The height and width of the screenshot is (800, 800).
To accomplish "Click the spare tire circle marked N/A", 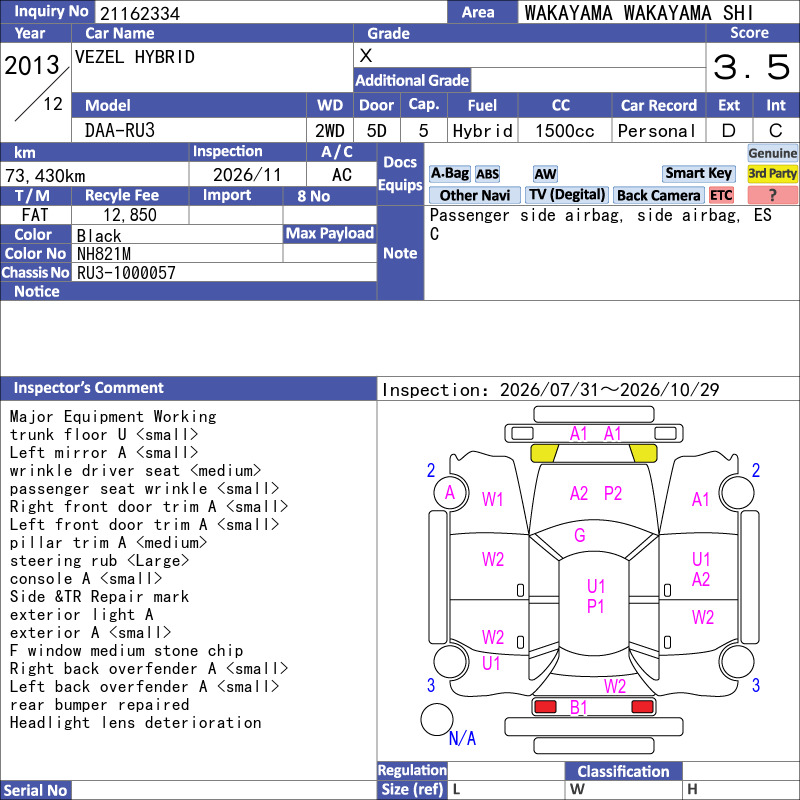I will [x=437, y=719].
